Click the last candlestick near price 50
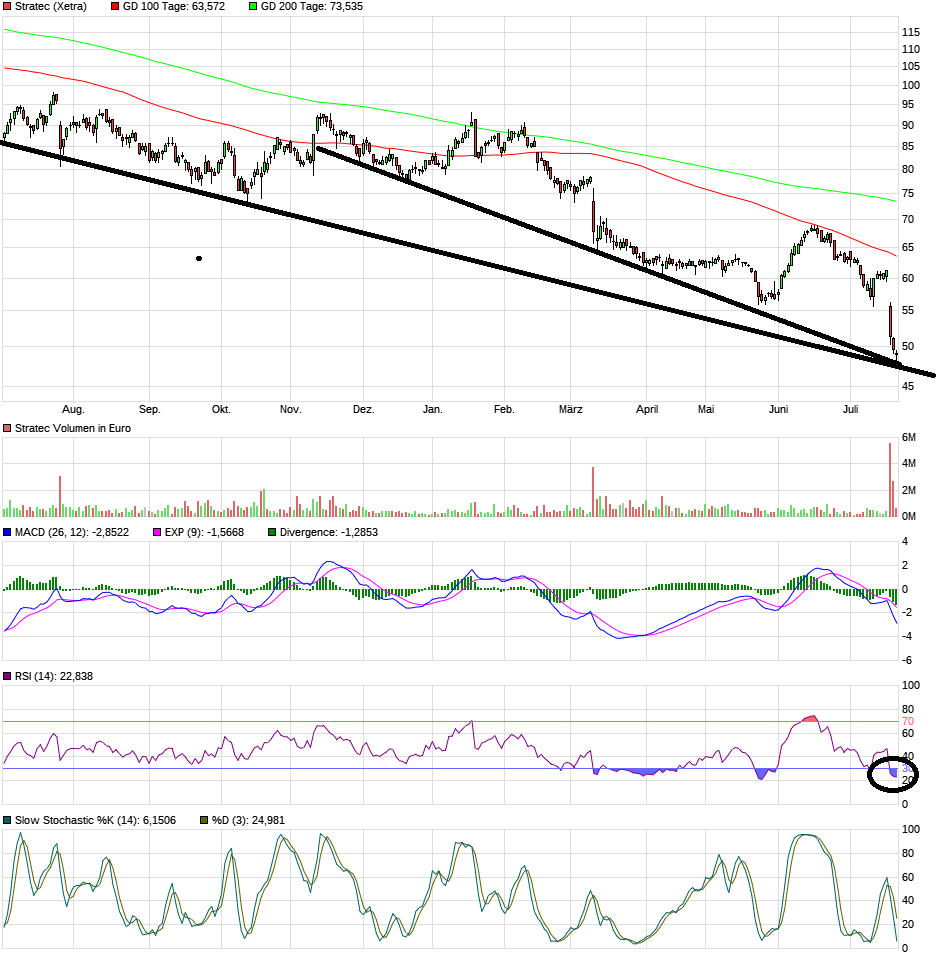 click(896, 355)
